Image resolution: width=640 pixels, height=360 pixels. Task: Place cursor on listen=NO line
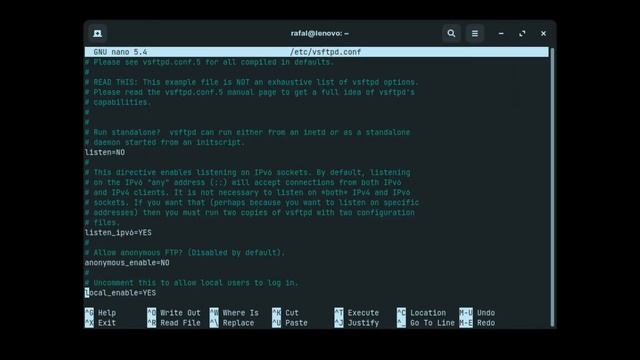(105, 152)
